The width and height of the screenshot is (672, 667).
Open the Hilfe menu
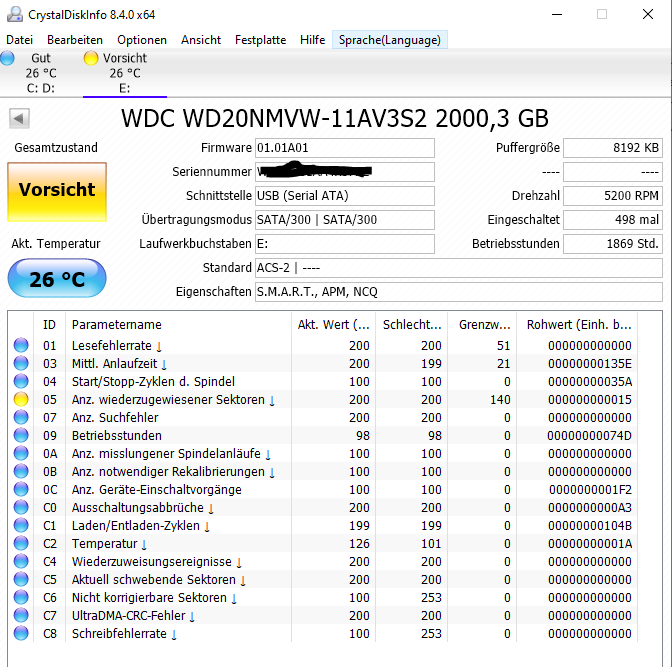(x=312, y=40)
